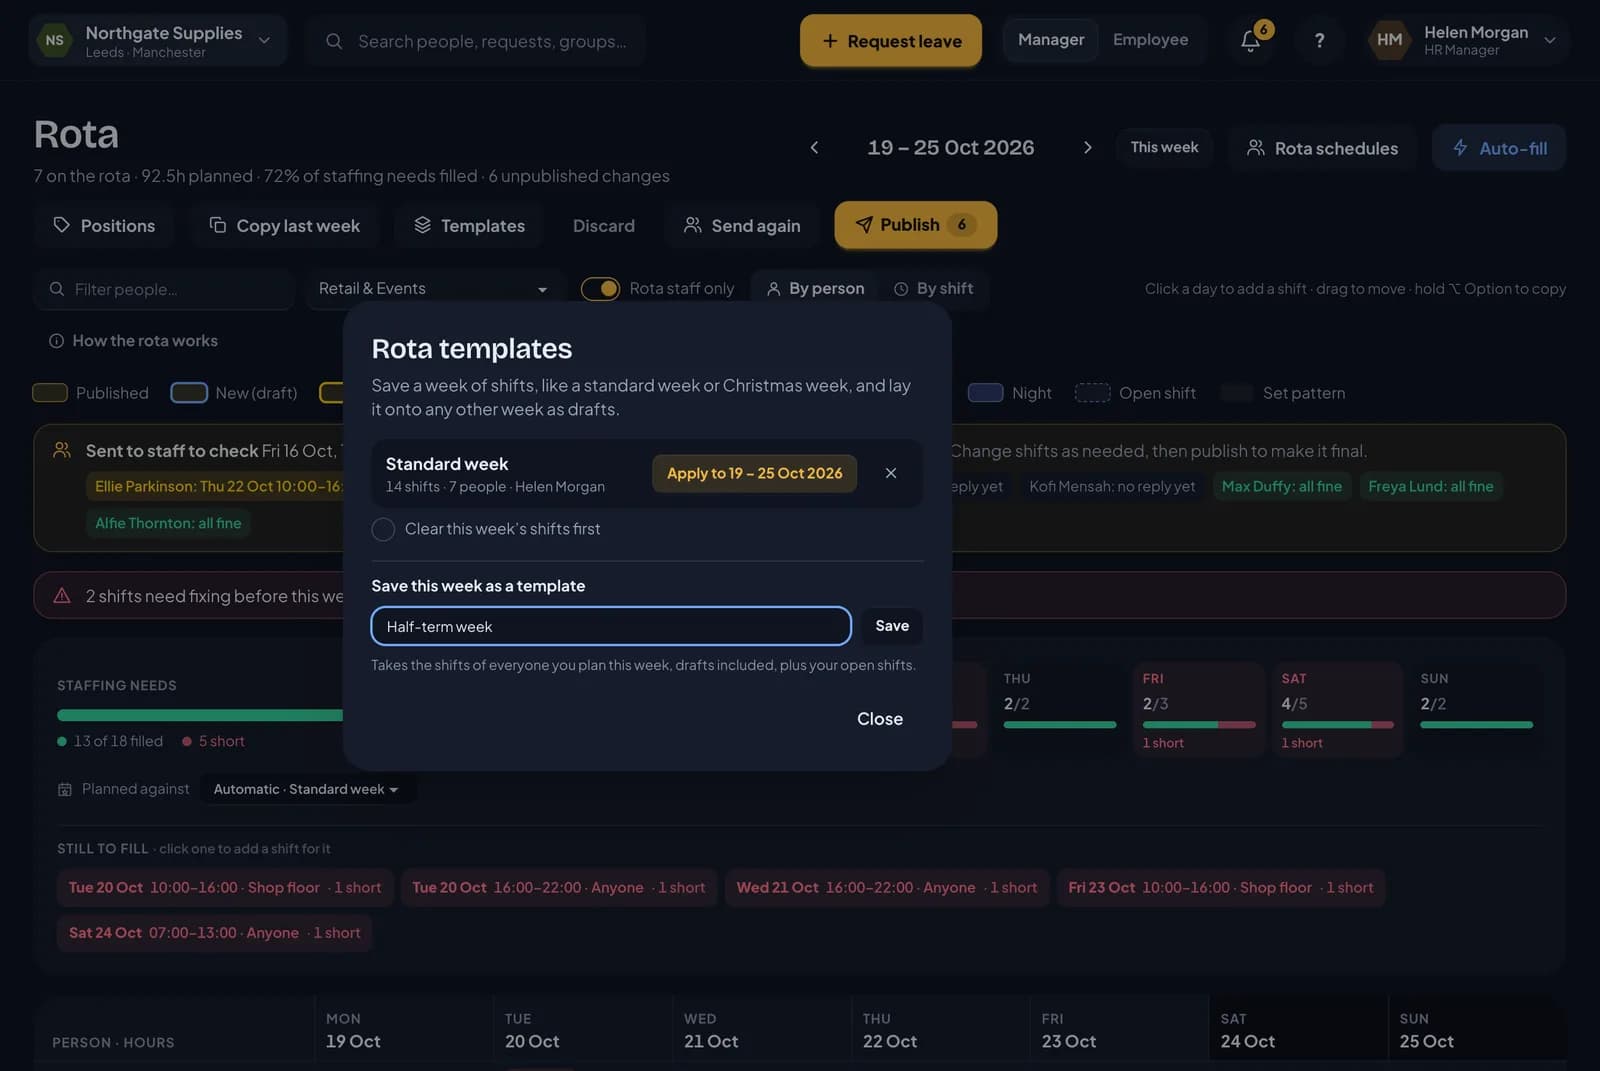This screenshot has width=1600, height=1071.
Task: Save the Half-term week template
Action: click(892, 626)
